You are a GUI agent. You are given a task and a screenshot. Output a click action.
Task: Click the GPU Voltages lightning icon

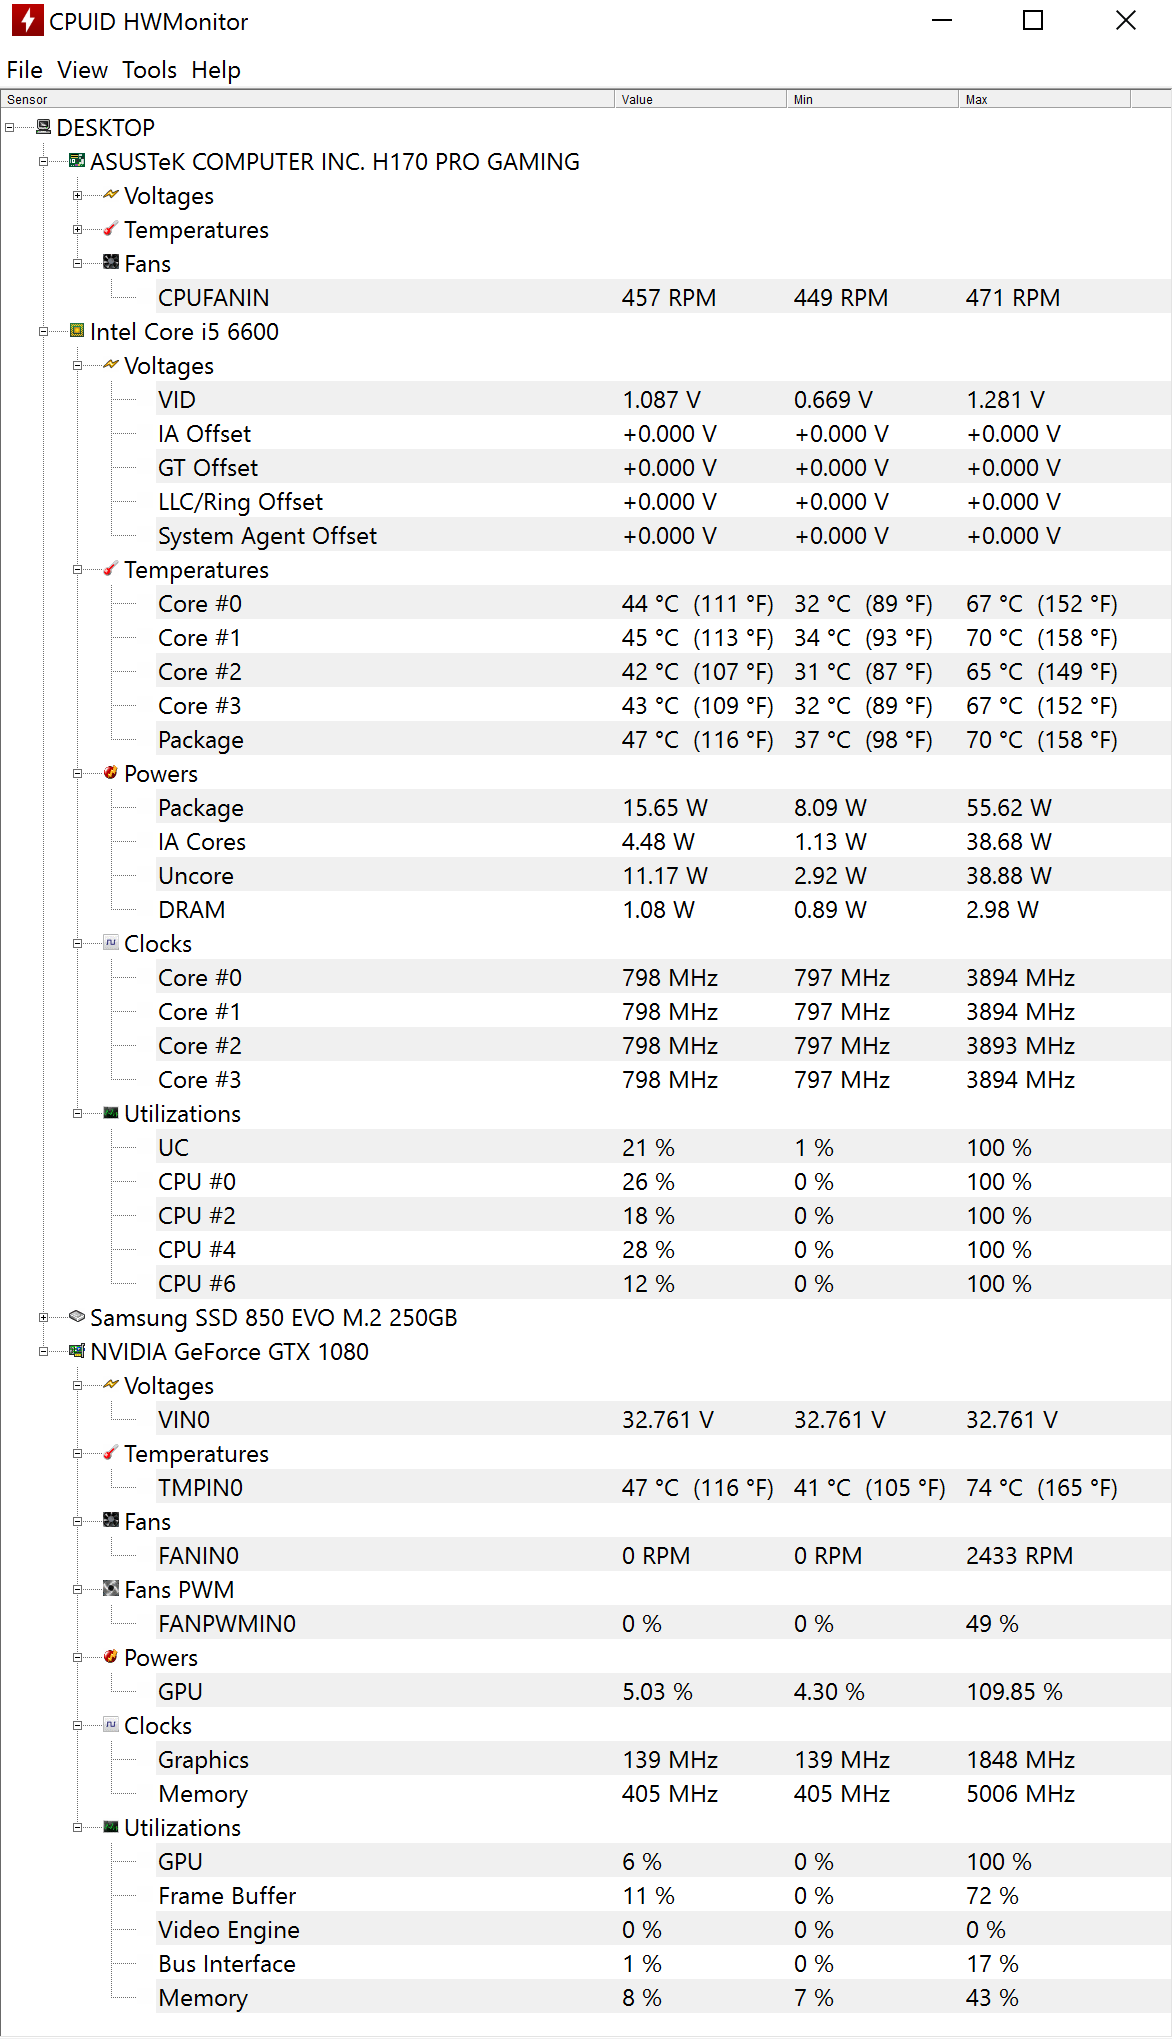111,1385
